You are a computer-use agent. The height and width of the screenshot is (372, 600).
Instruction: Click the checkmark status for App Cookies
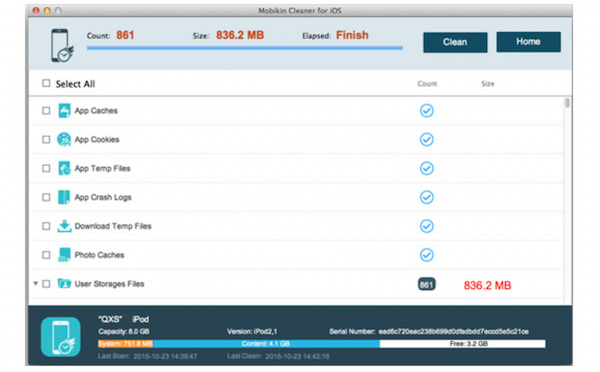[427, 139]
